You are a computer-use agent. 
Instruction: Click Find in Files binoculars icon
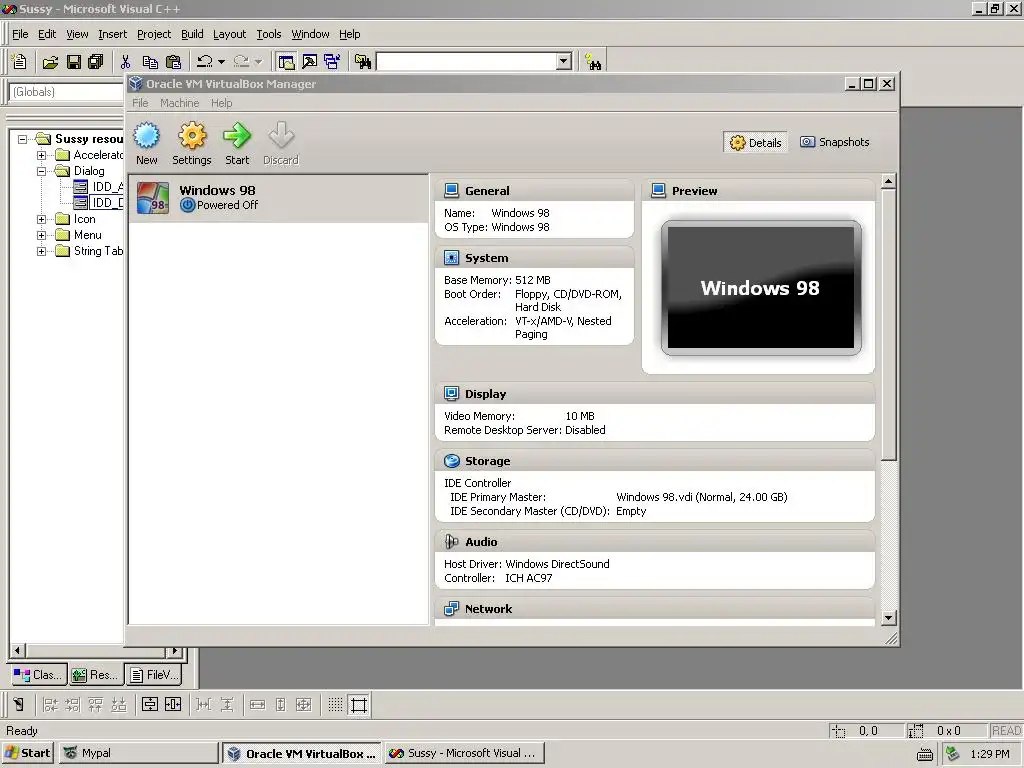tap(362, 62)
